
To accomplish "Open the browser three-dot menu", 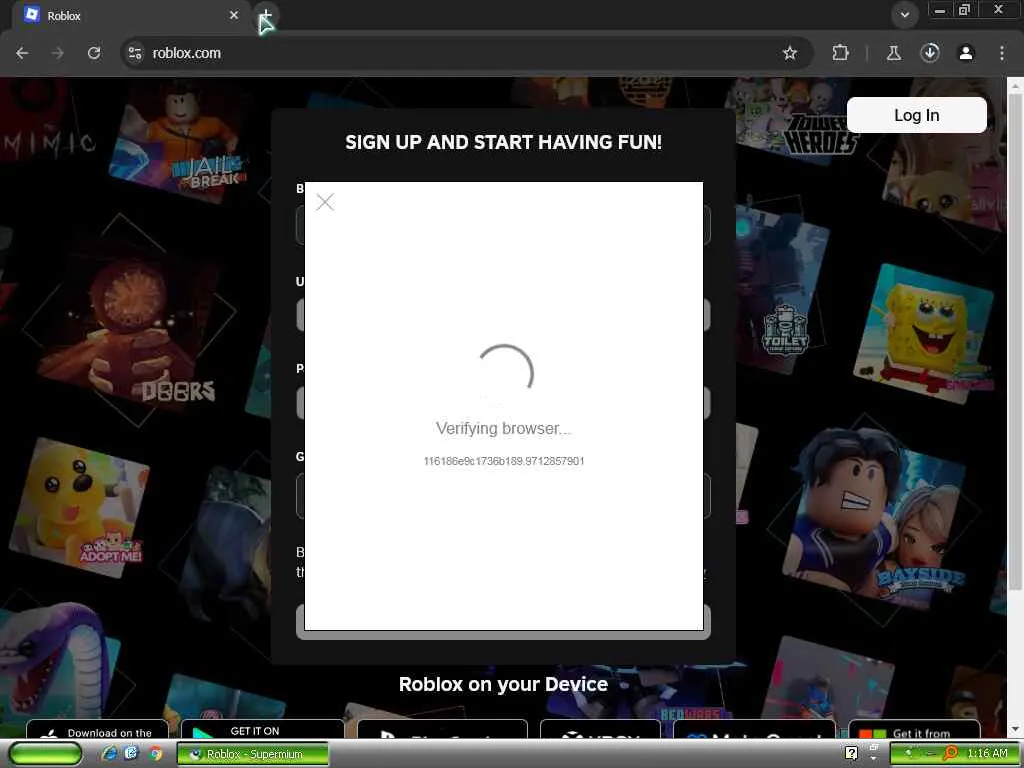I will point(1002,53).
